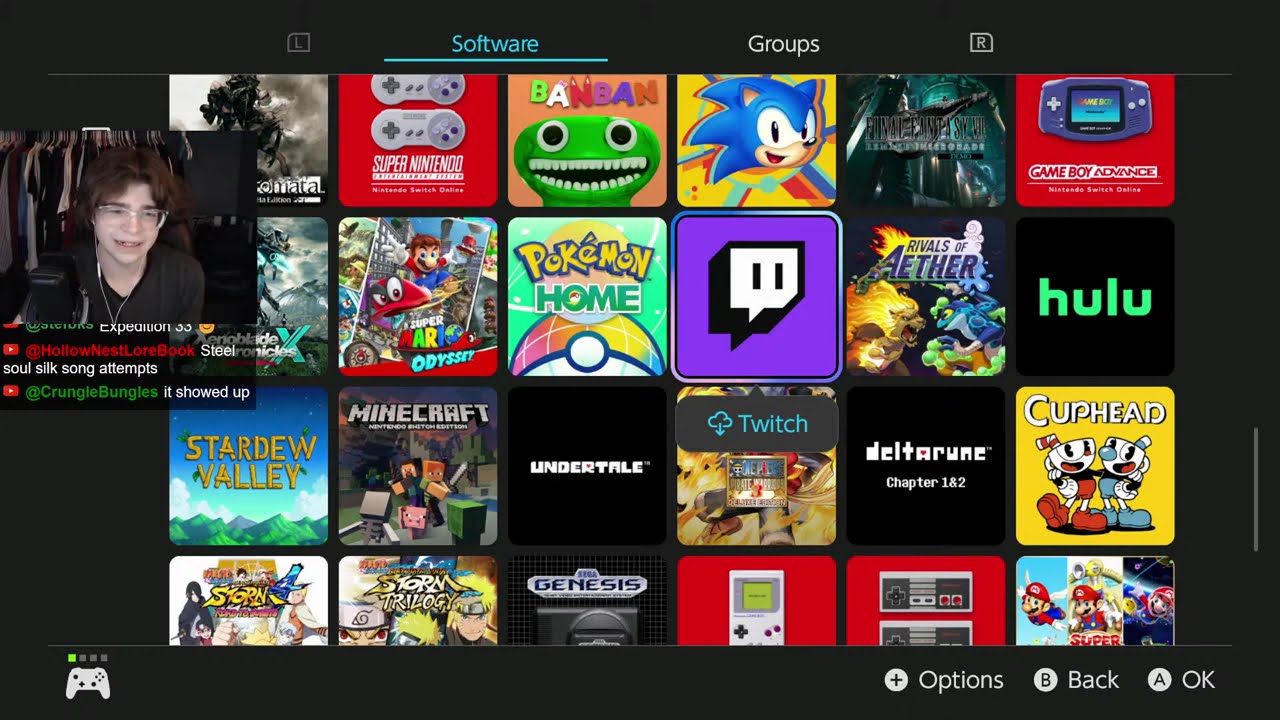This screenshot has width=1280, height=720.
Task: Select Naruto Storm Trilogy
Action: [x=418, y=601]
